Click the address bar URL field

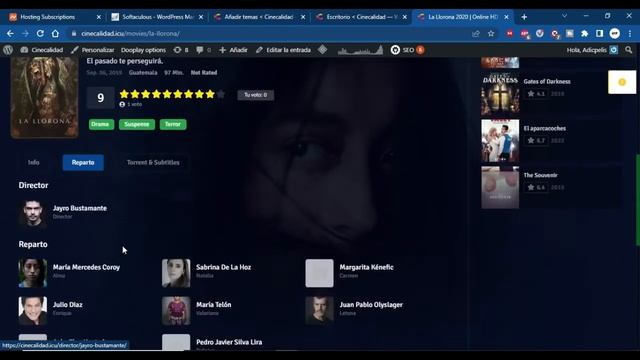pyautogui.click(x=269, y=33)
